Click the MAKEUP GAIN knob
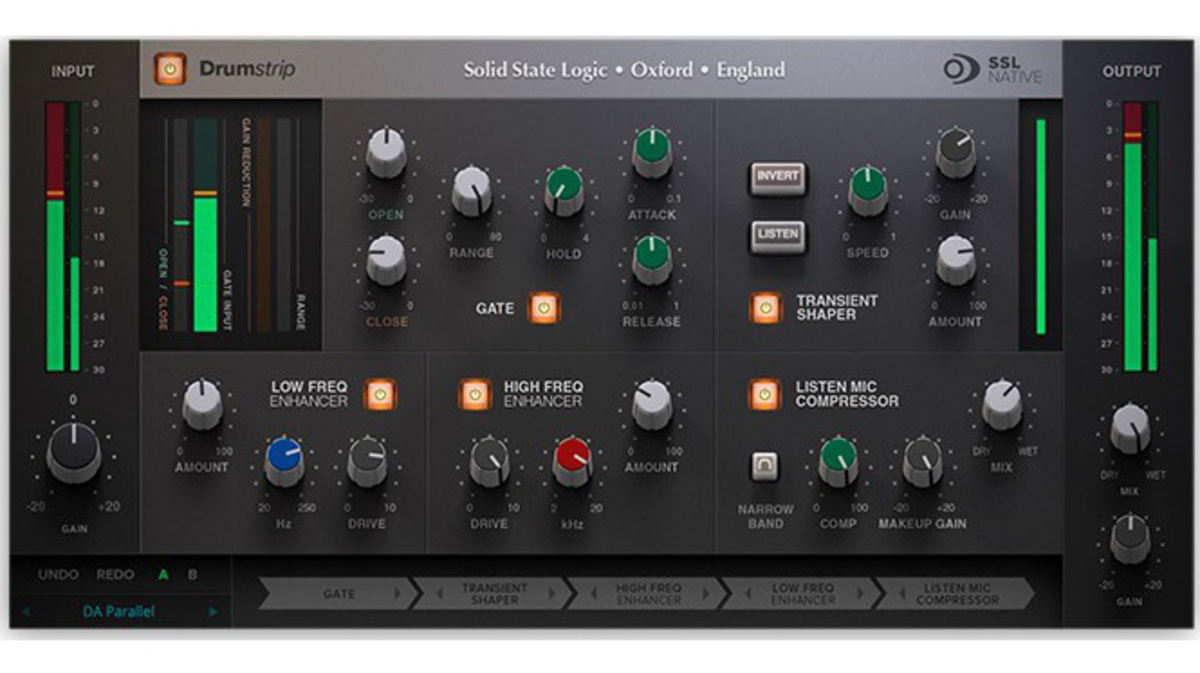This screenshot has width=1200, height=673. [922, 461]
